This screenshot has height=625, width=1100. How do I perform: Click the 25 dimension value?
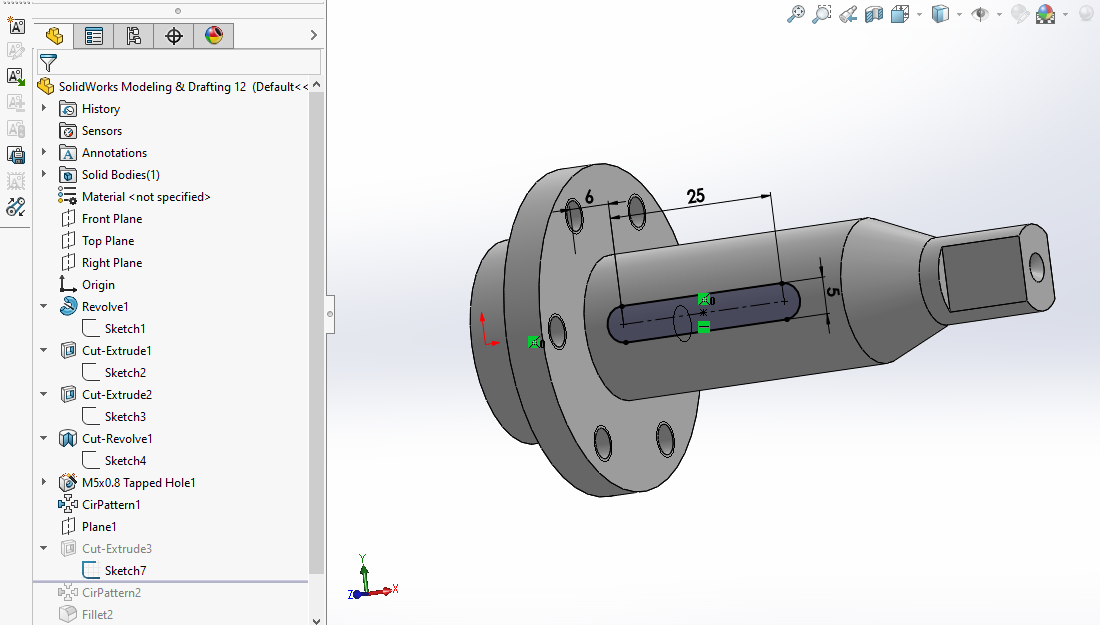[x=696, y=196]
